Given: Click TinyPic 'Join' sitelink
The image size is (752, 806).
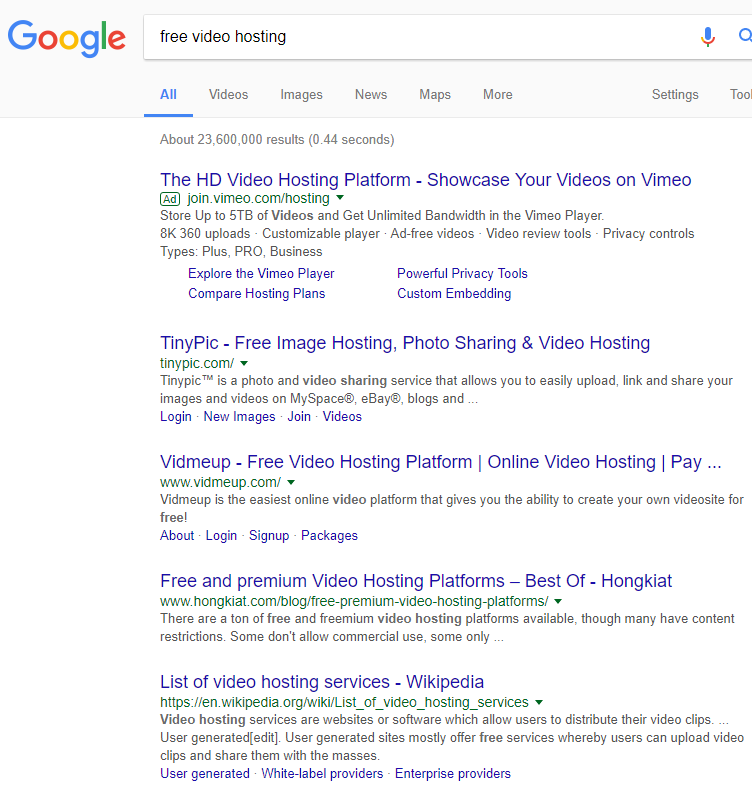Looking at the screenshot, I should point(299,417).
